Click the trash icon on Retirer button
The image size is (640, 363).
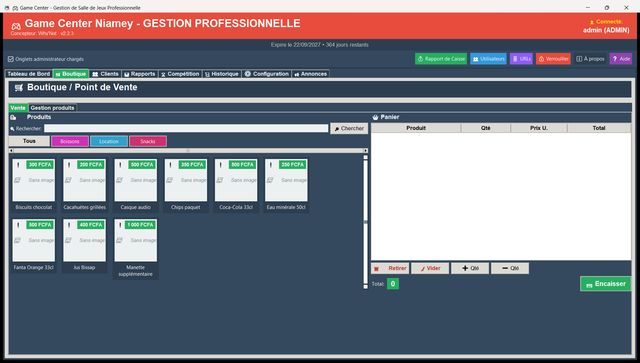pos(377,269)
